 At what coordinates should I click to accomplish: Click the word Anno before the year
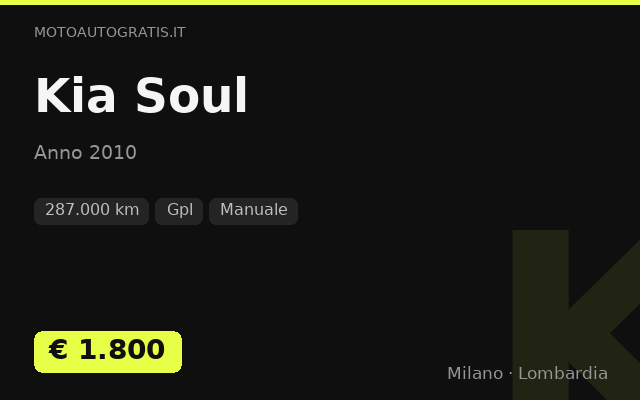click(58, 153)
